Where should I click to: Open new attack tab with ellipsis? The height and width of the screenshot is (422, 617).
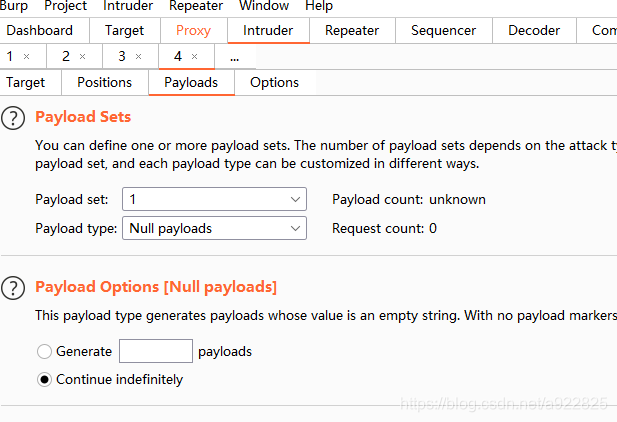[235, 57]
